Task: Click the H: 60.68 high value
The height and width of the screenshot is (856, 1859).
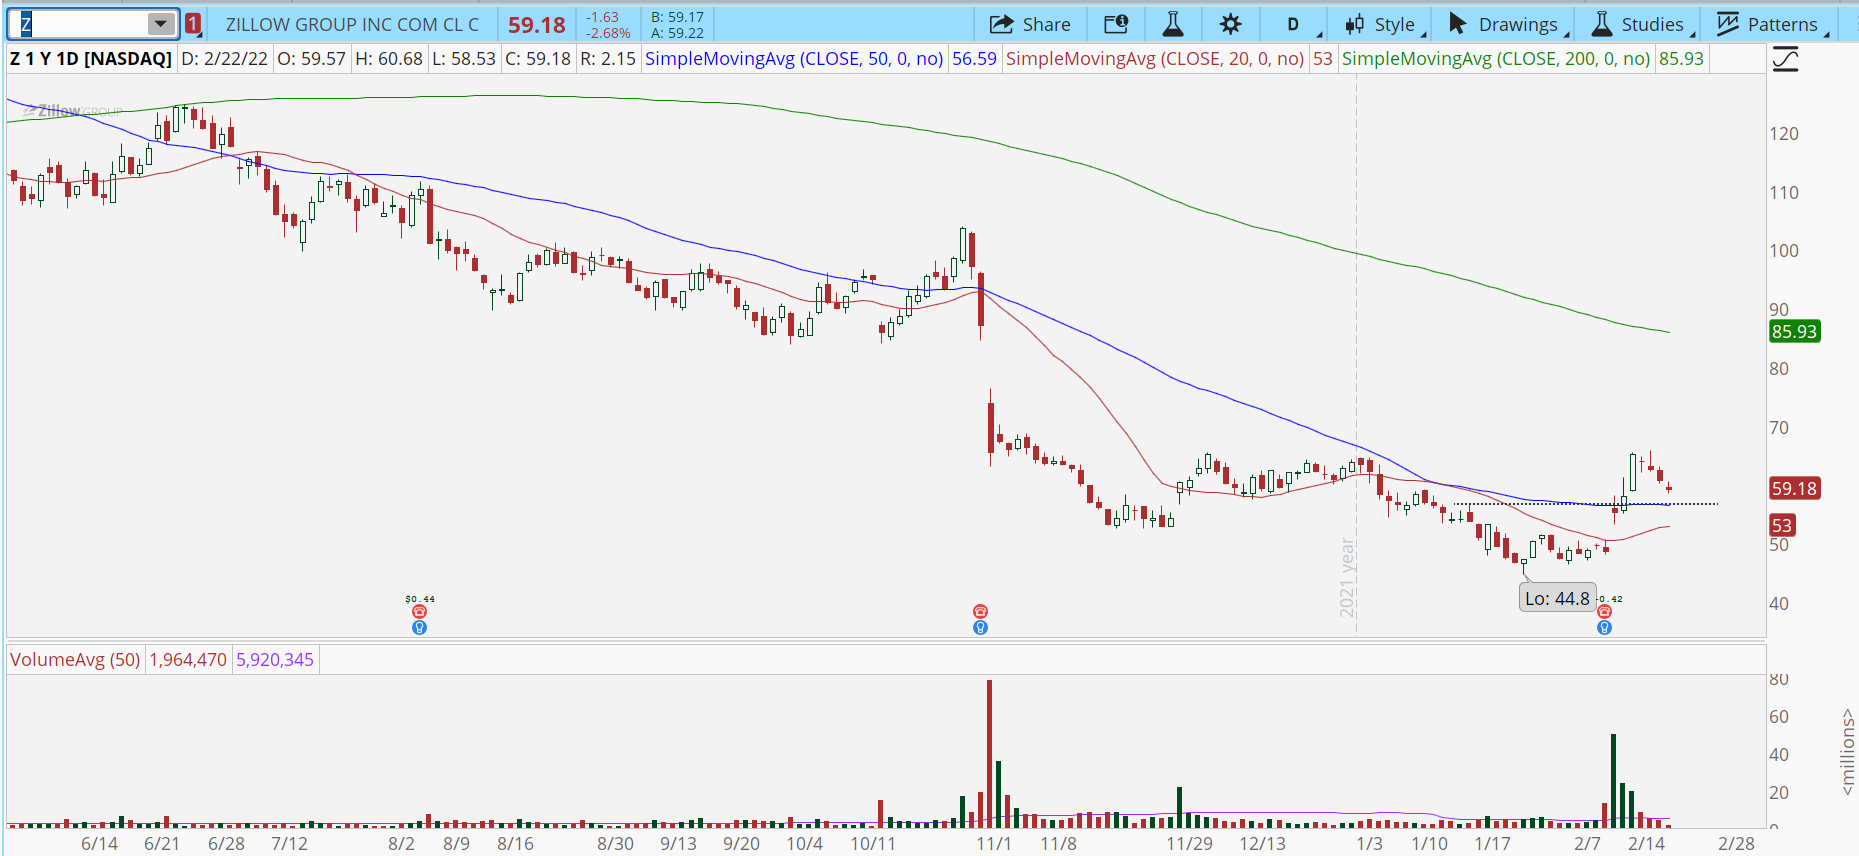Action: coord(389,59)
